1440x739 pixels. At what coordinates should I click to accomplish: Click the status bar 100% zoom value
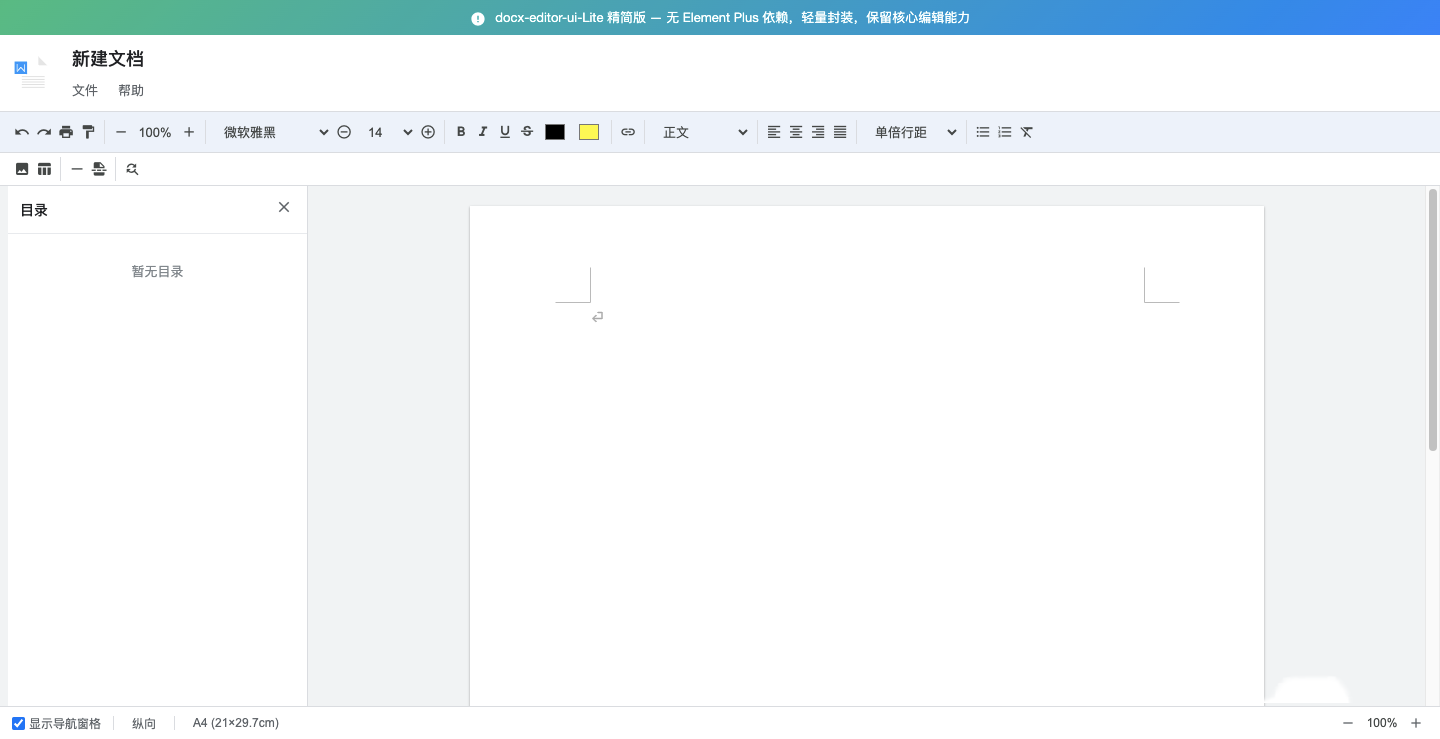click(x=1382, y=723)
